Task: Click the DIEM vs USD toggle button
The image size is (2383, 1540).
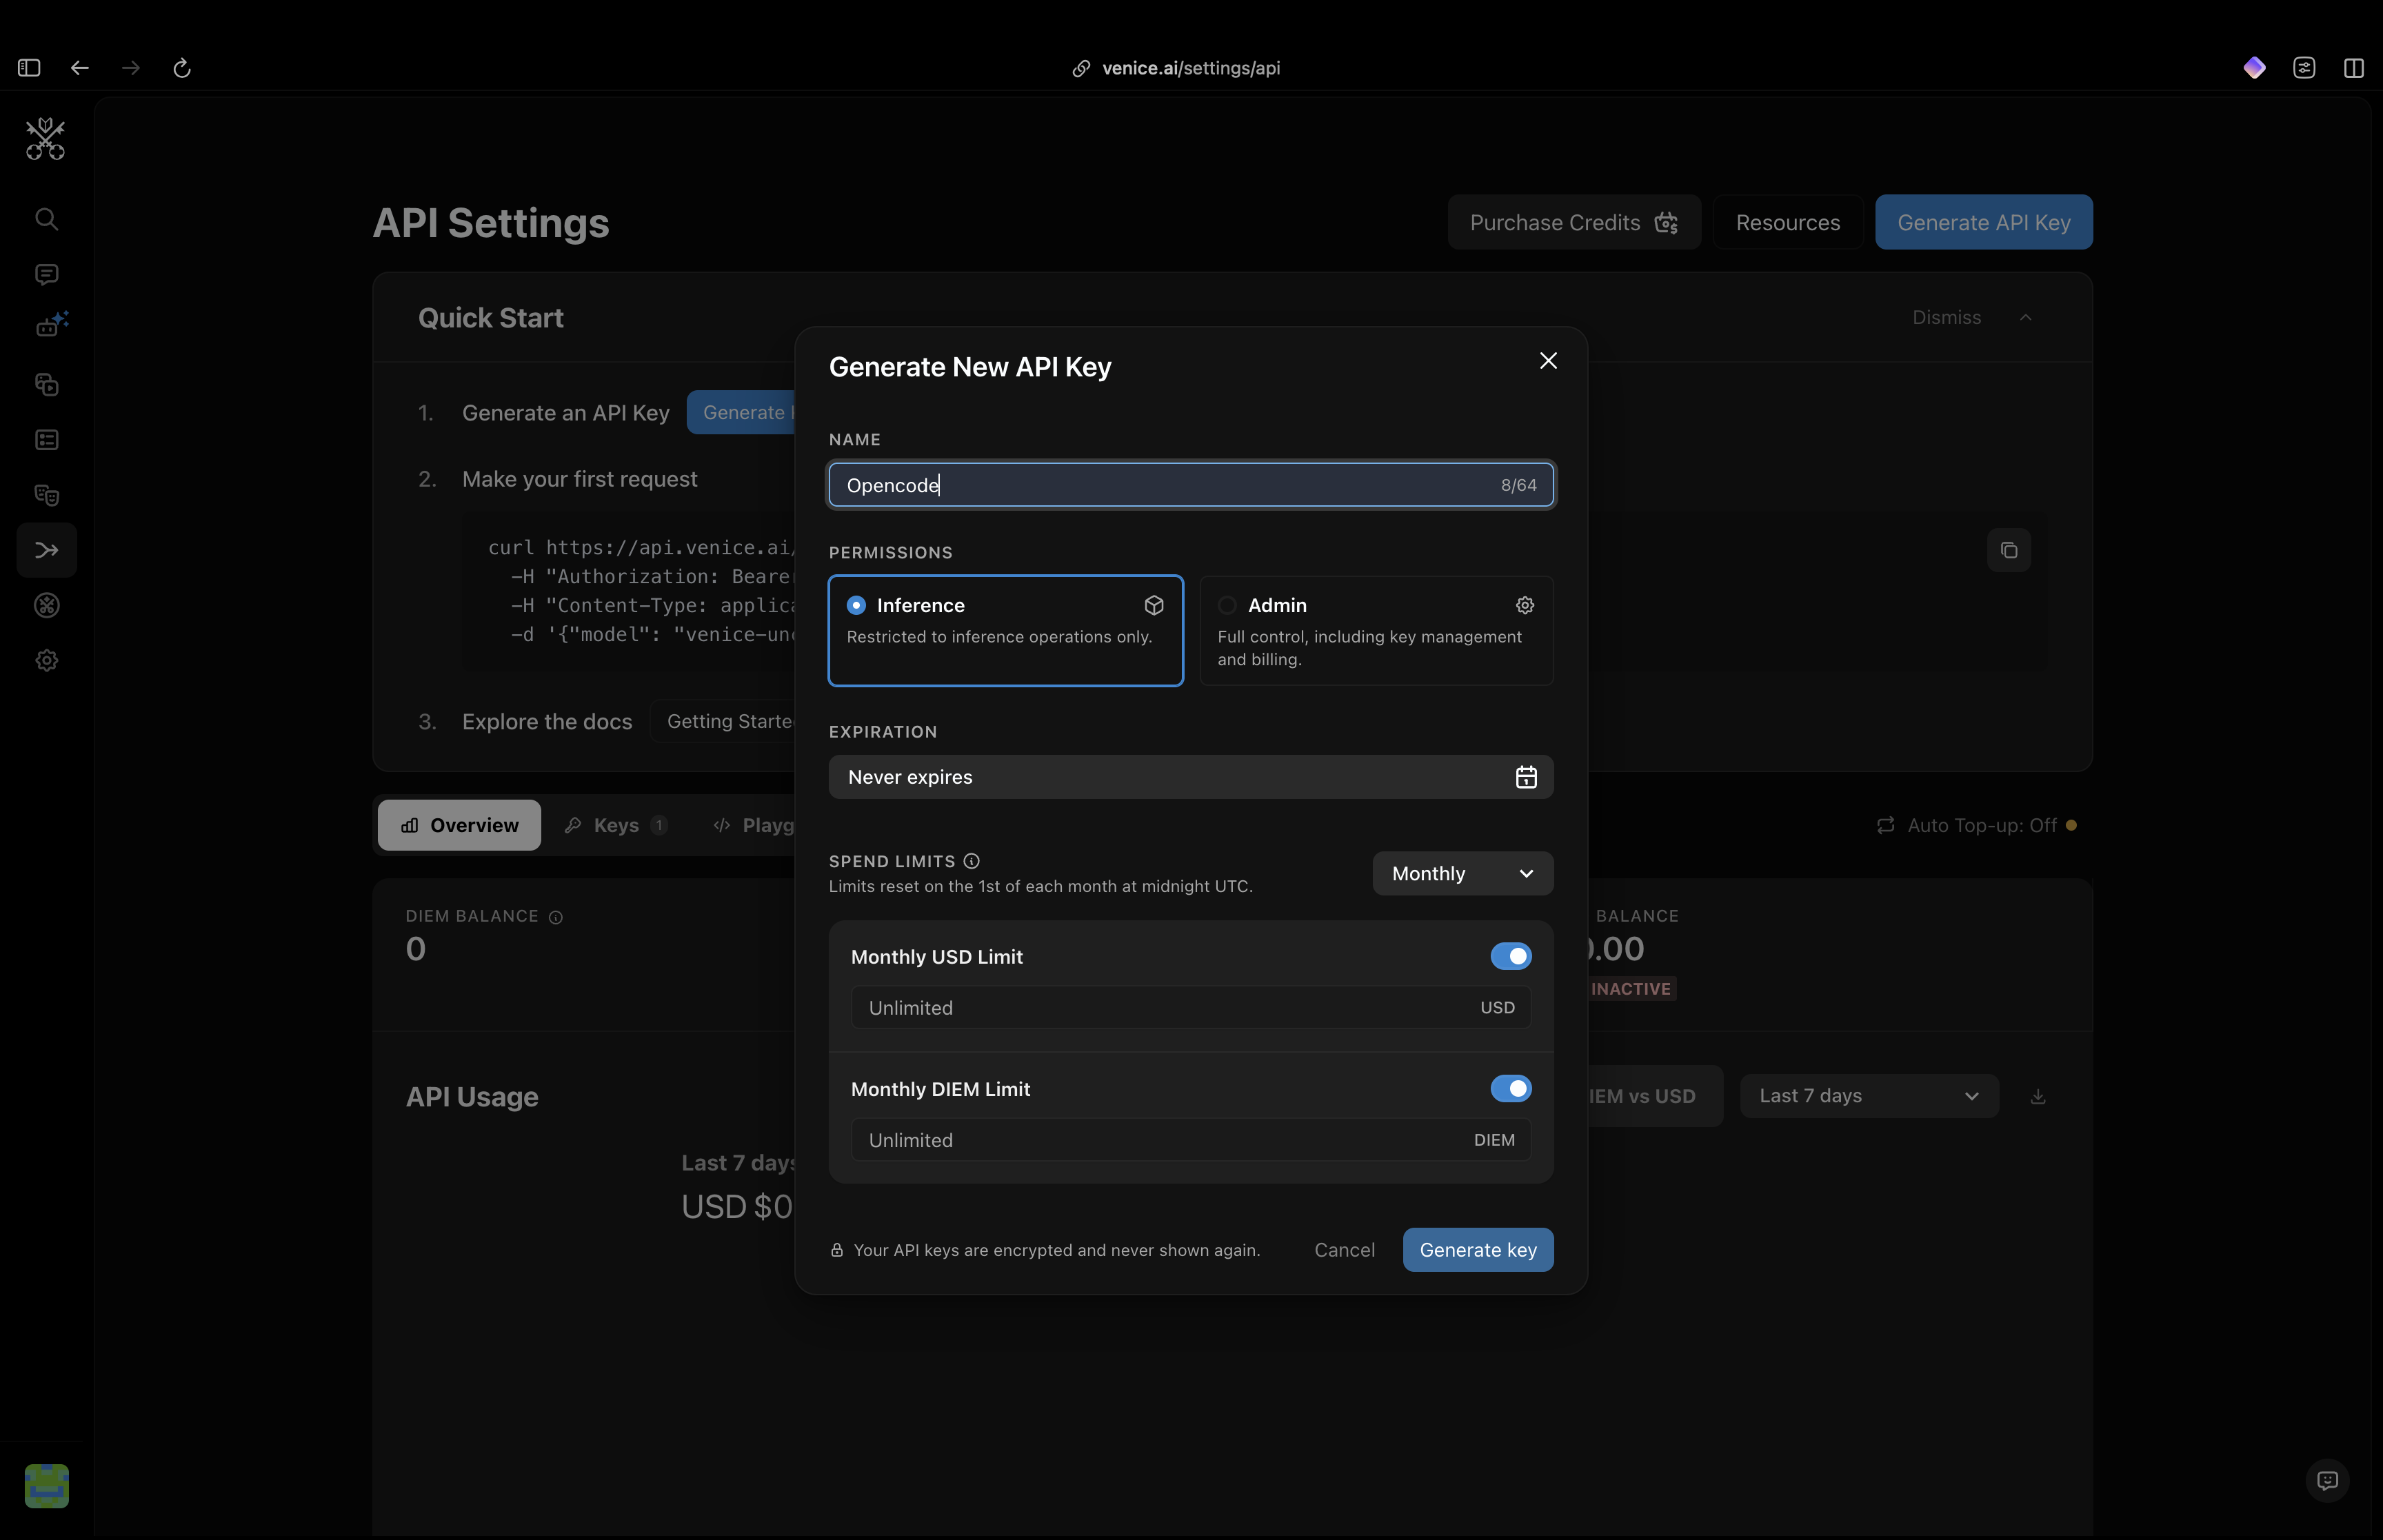Action: tap(1655, 1096)
